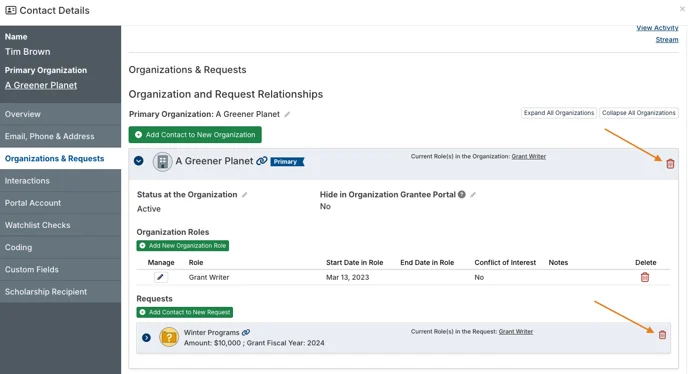The height and width of the screenshot is (374, 688).
Task: Expand the Winter Programs request row
Action: click(x=147, y=338)
